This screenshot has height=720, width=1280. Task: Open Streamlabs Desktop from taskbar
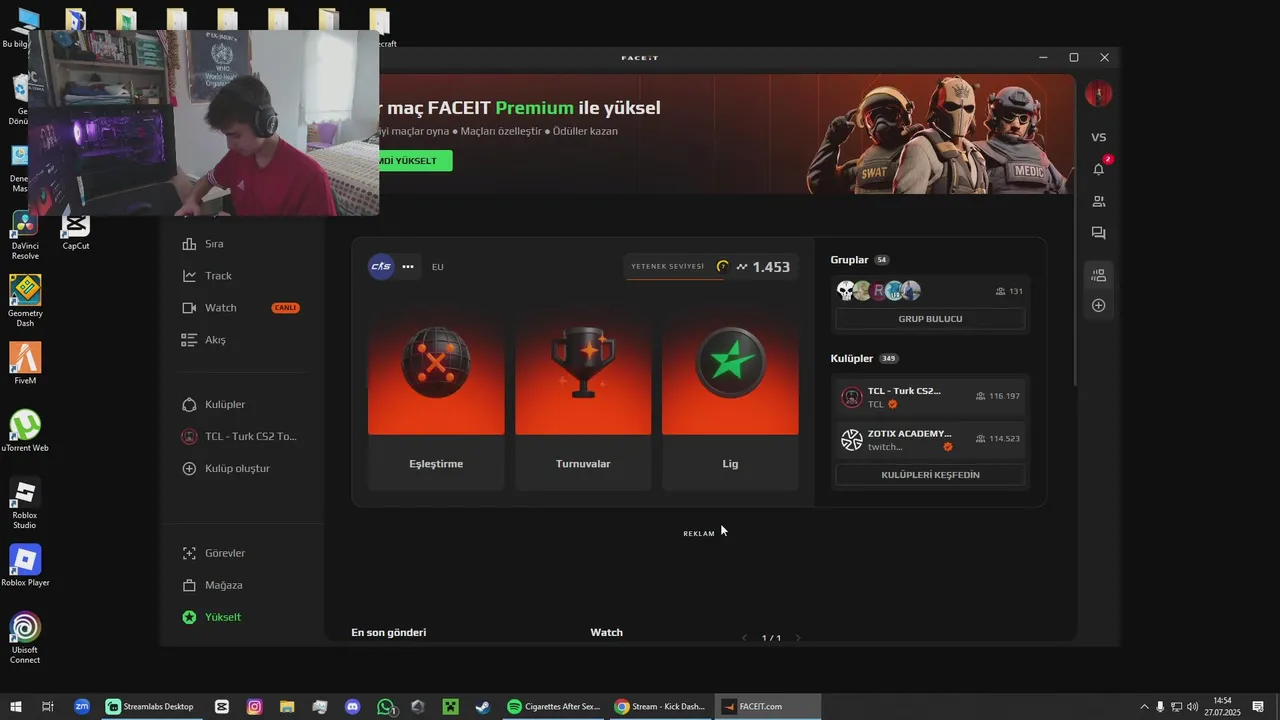click(x=151, y=707)
